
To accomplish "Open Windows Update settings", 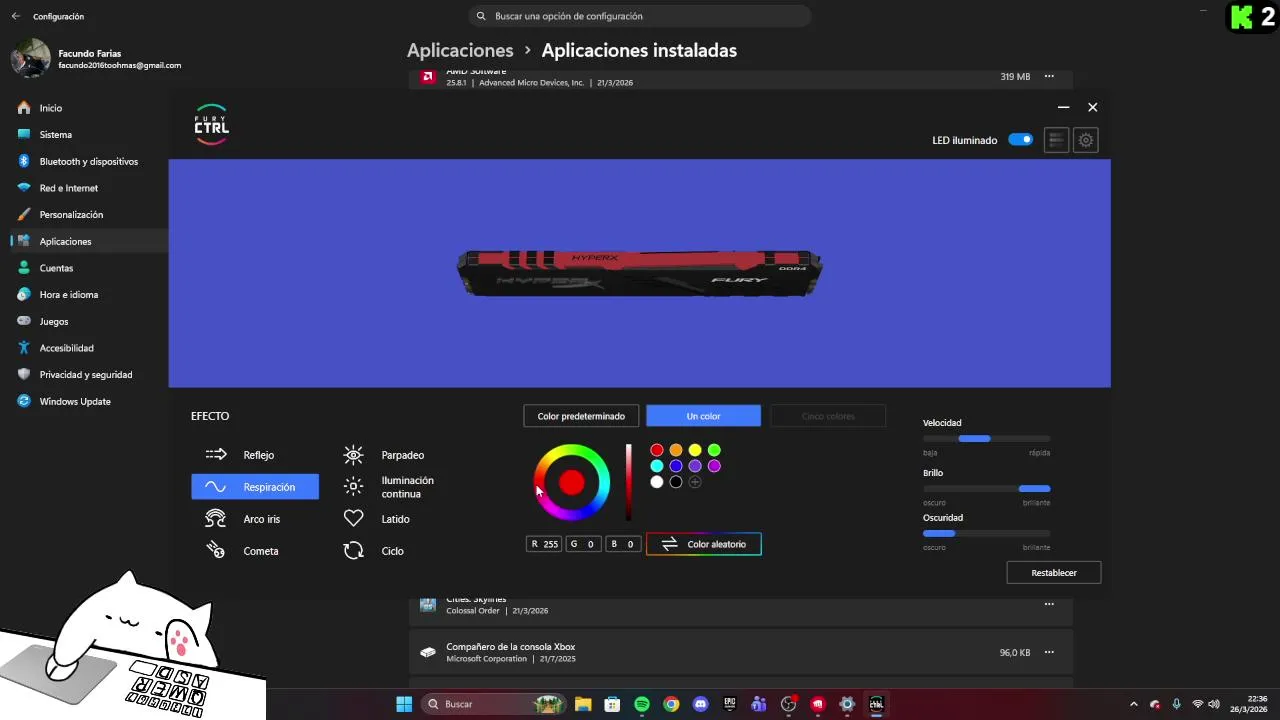I will tap(88, 401).
